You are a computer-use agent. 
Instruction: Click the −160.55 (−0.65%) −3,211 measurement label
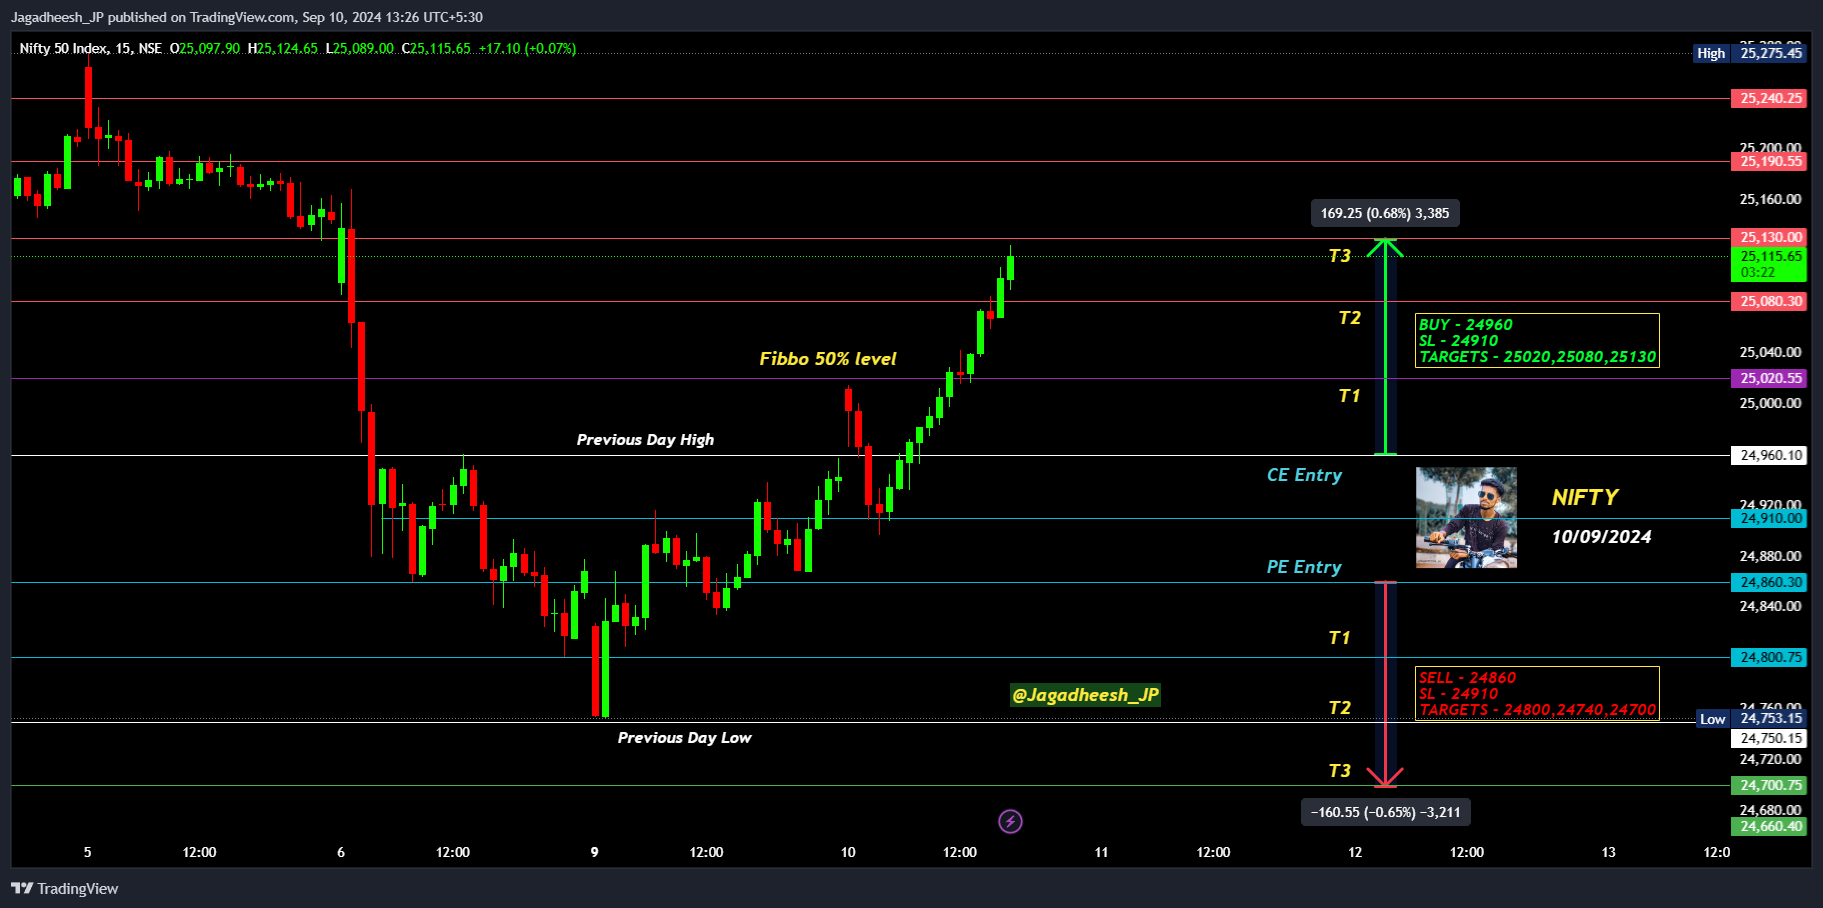point(1385,812)
